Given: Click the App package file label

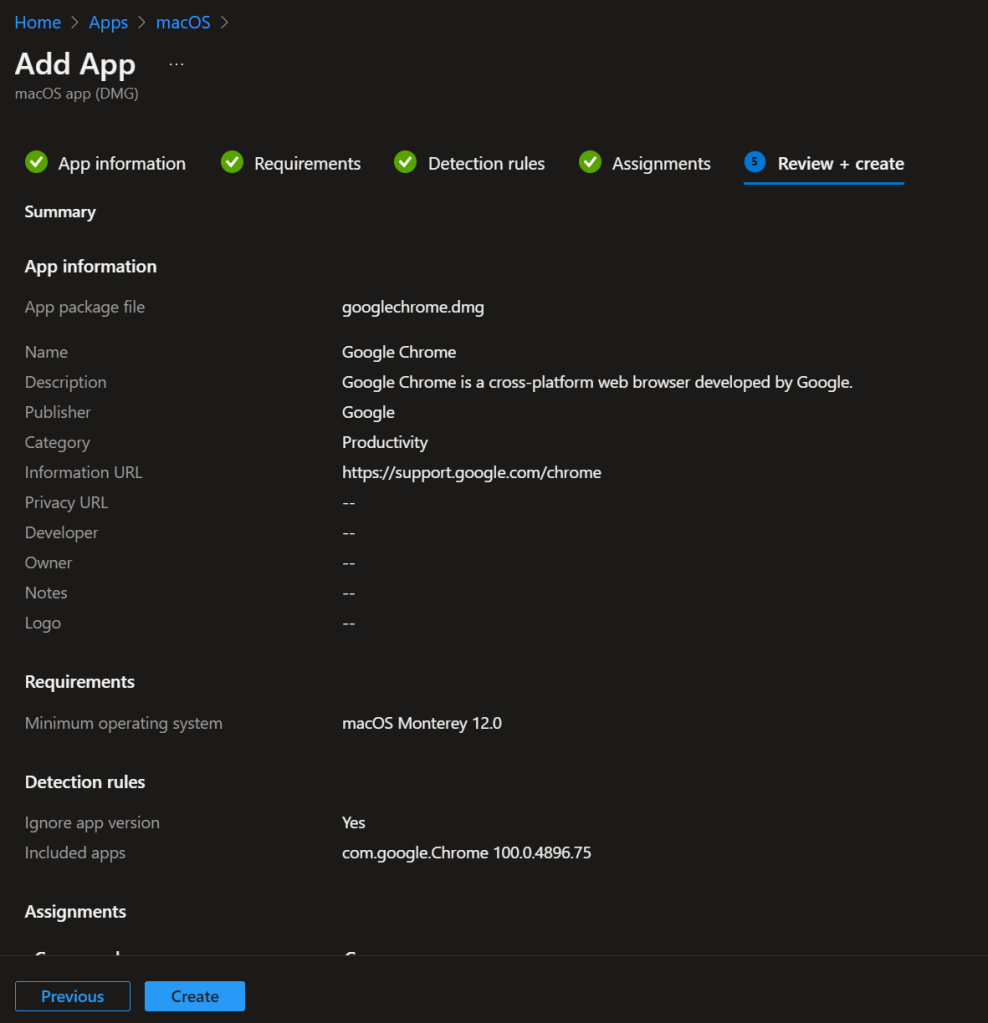Looking at the screenshot, I should pos(85,307).
